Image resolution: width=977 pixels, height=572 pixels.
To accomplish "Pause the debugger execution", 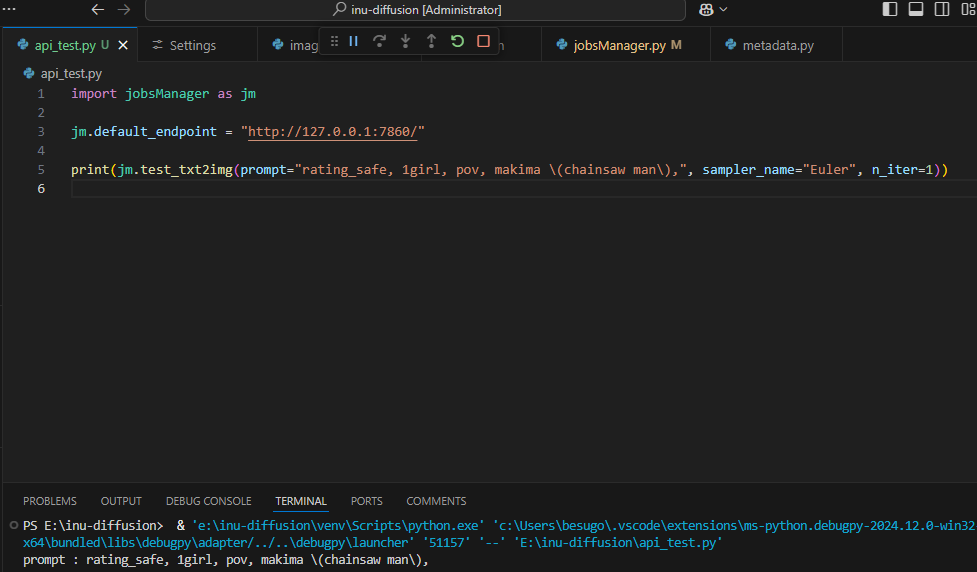I will point(353,41).
